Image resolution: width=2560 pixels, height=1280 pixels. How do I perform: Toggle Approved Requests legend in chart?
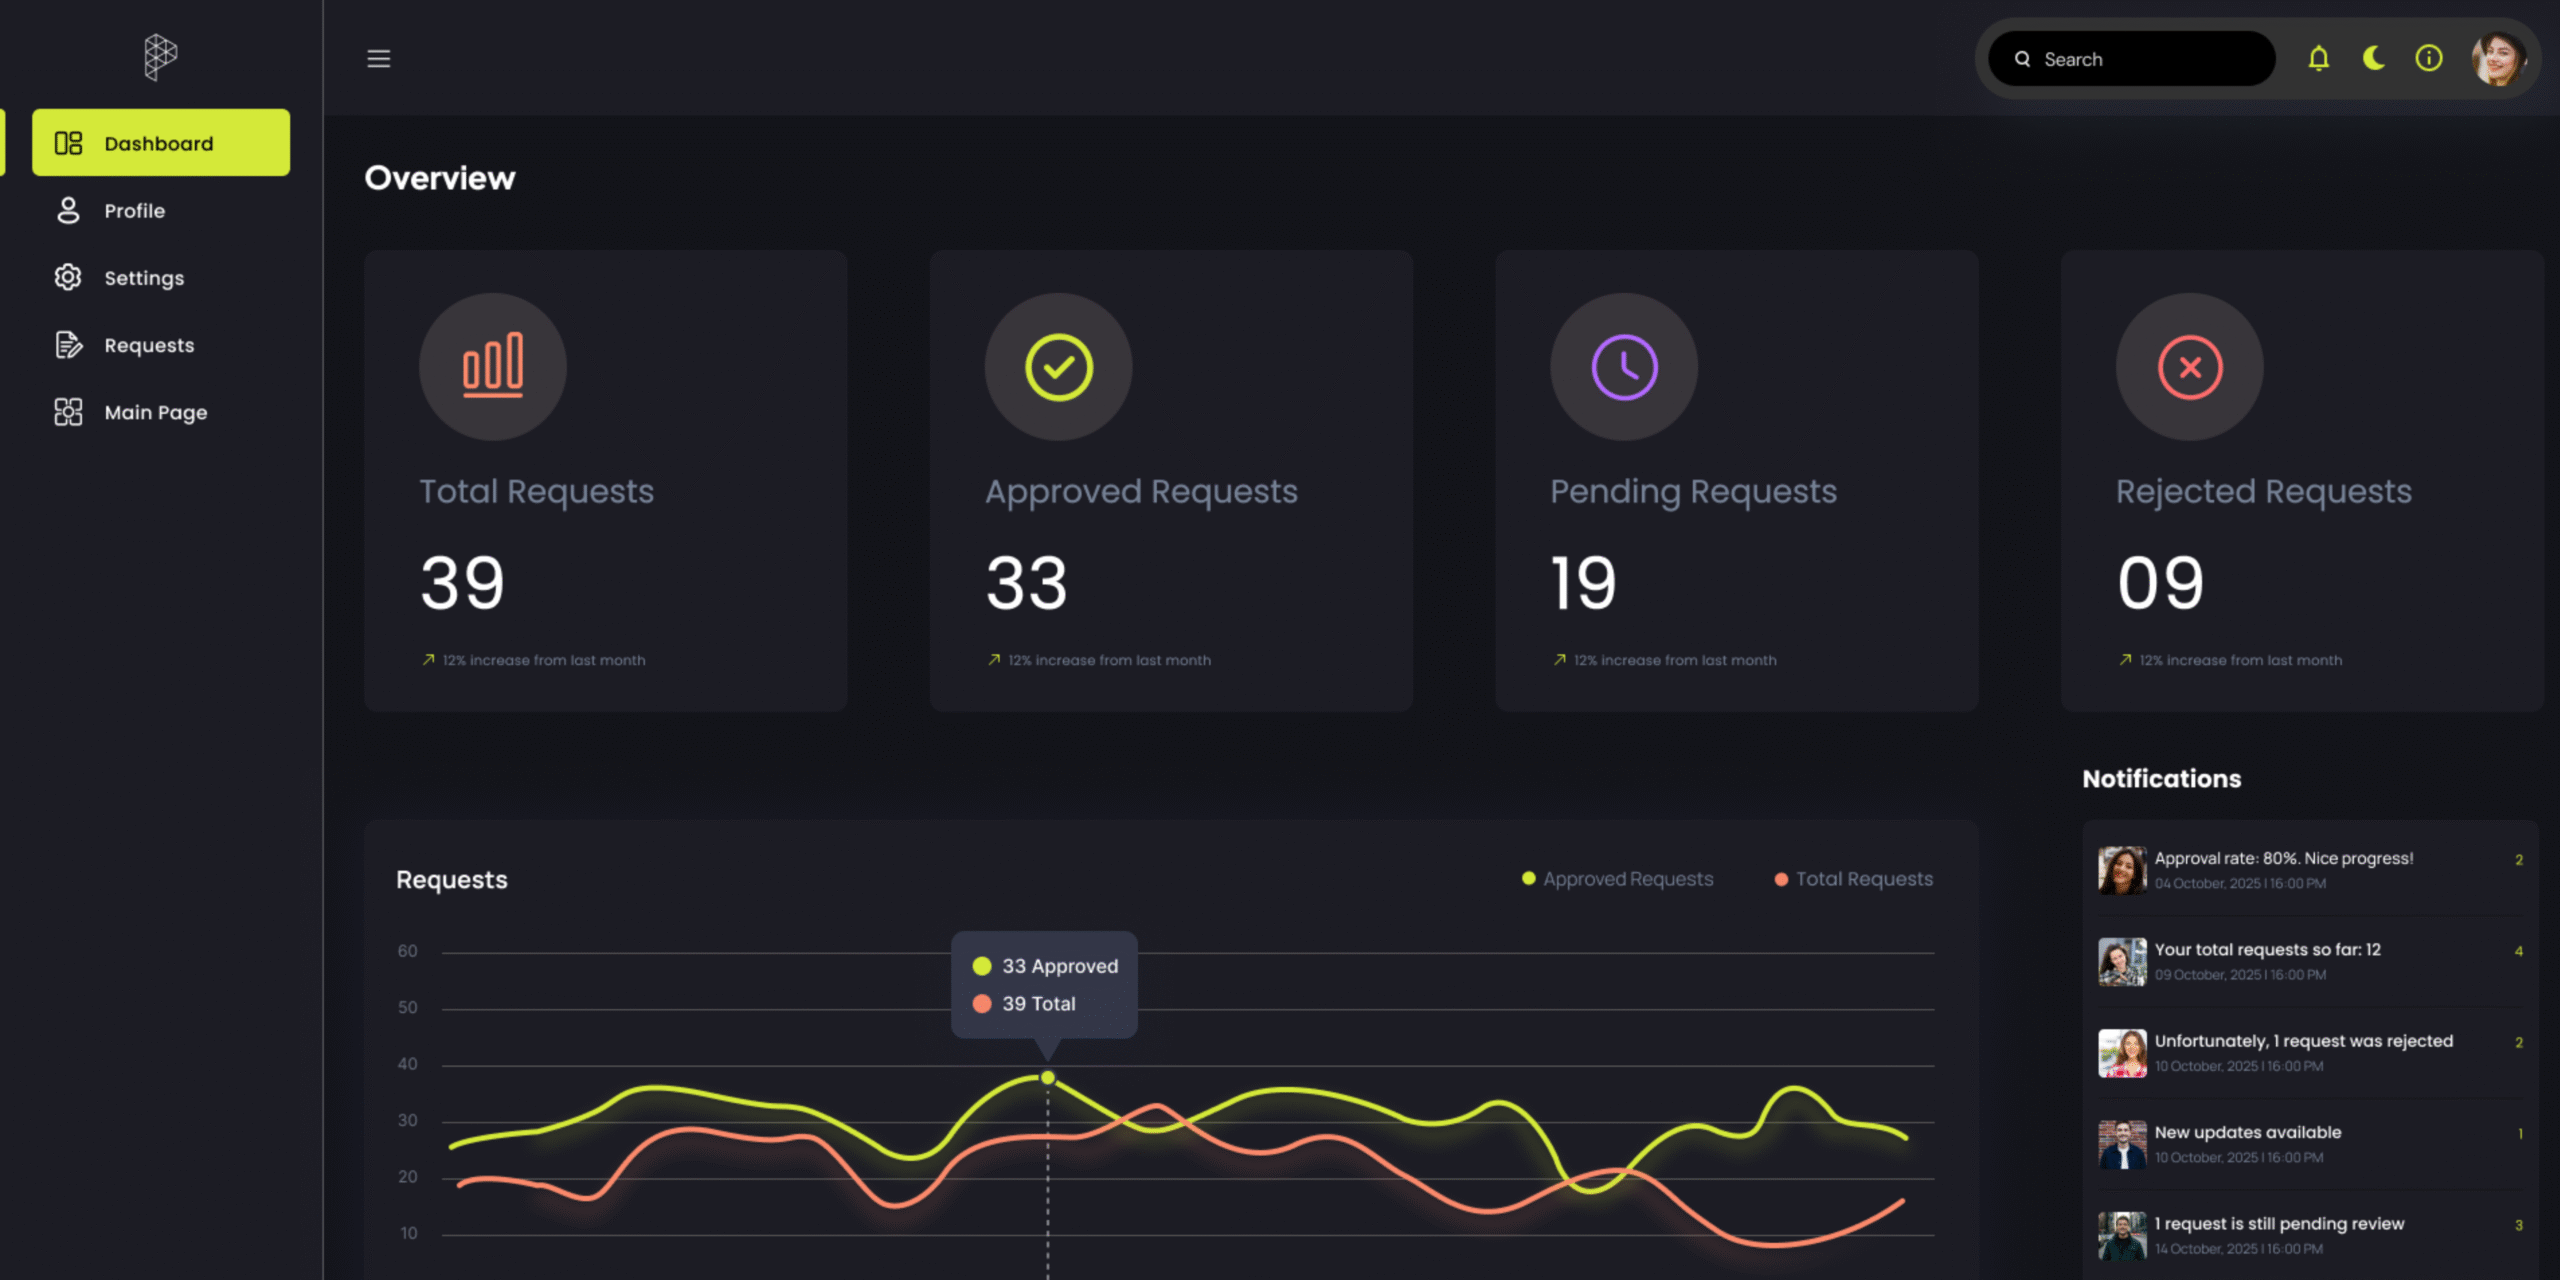pyautogui.click(x=1617, y=879)
